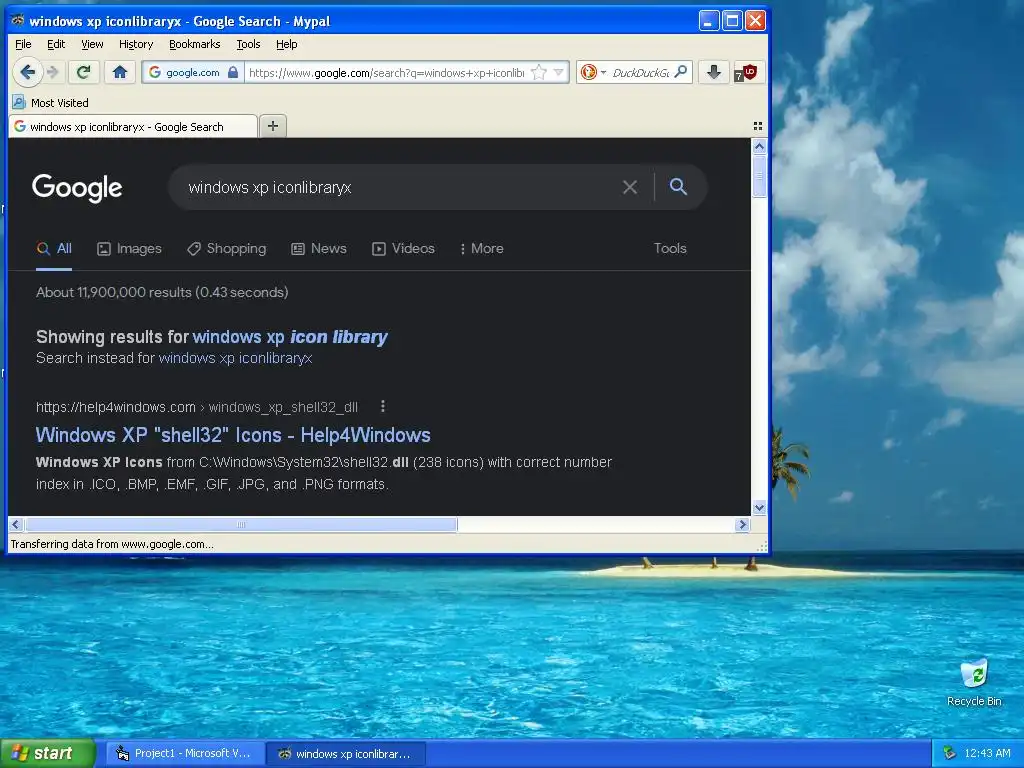Open Google search Tools filter
This screenshot has height=768, width=1024.
(x=670, y=248)
